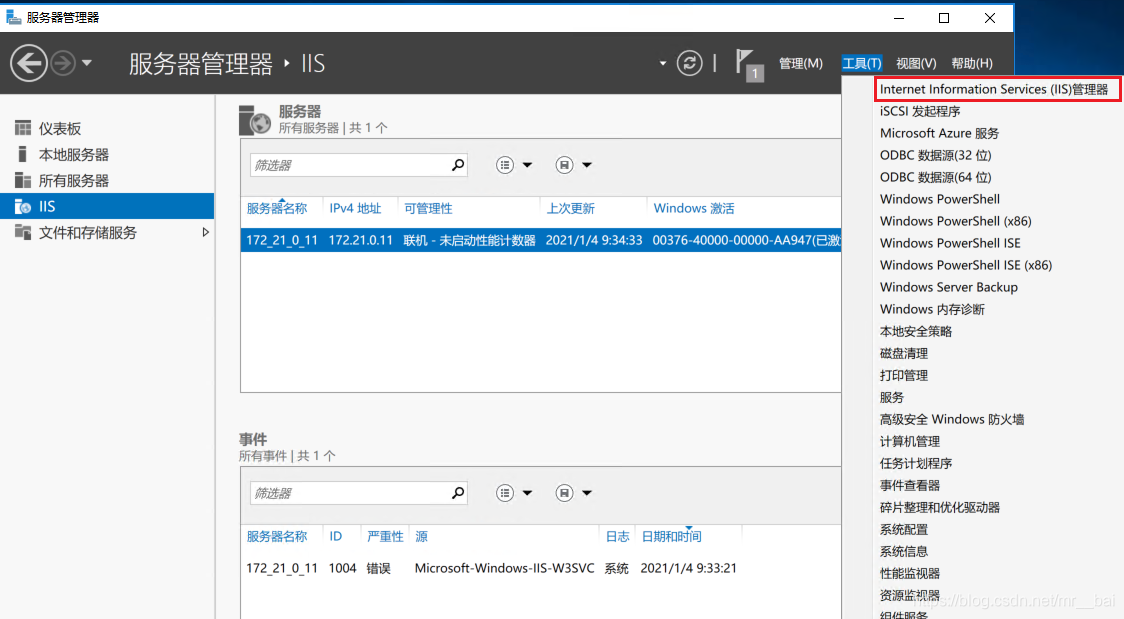Viewport: 1124px width, 619px height.
Task: Open 磁盘清理 from tools menu
Action: pos(903,353)
